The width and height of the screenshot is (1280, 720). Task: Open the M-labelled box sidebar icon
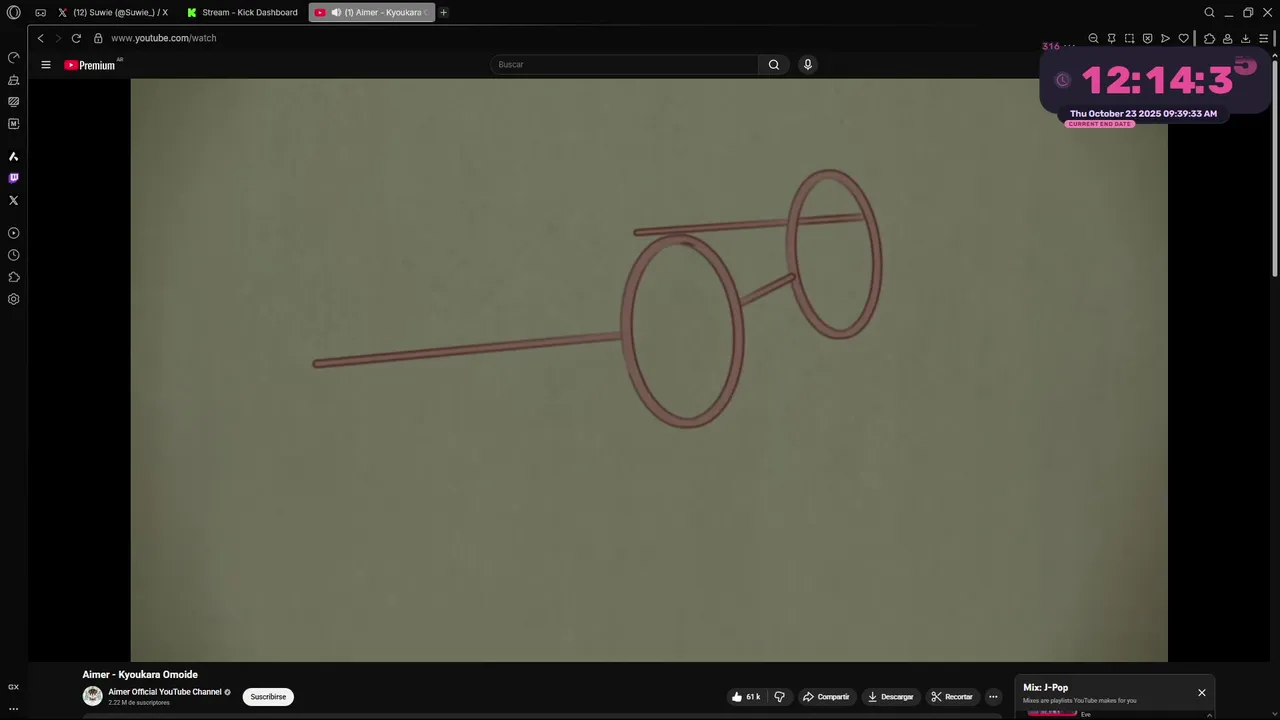click(x=13, y=124)
